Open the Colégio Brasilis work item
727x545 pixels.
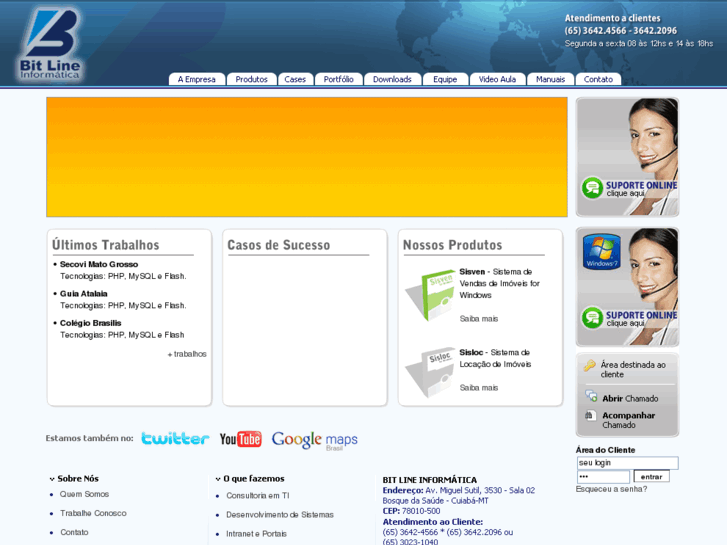pos(90,323)
